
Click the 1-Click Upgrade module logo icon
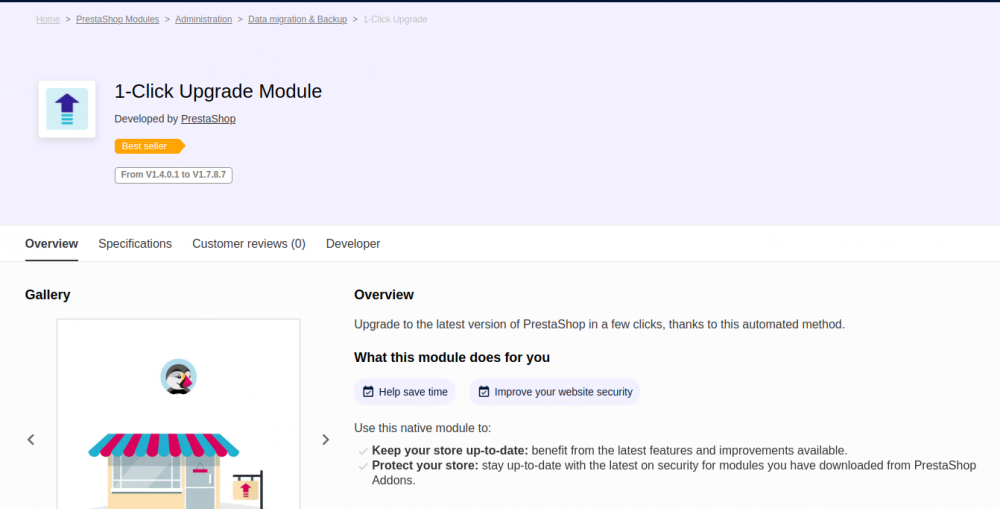click(67, 109)
